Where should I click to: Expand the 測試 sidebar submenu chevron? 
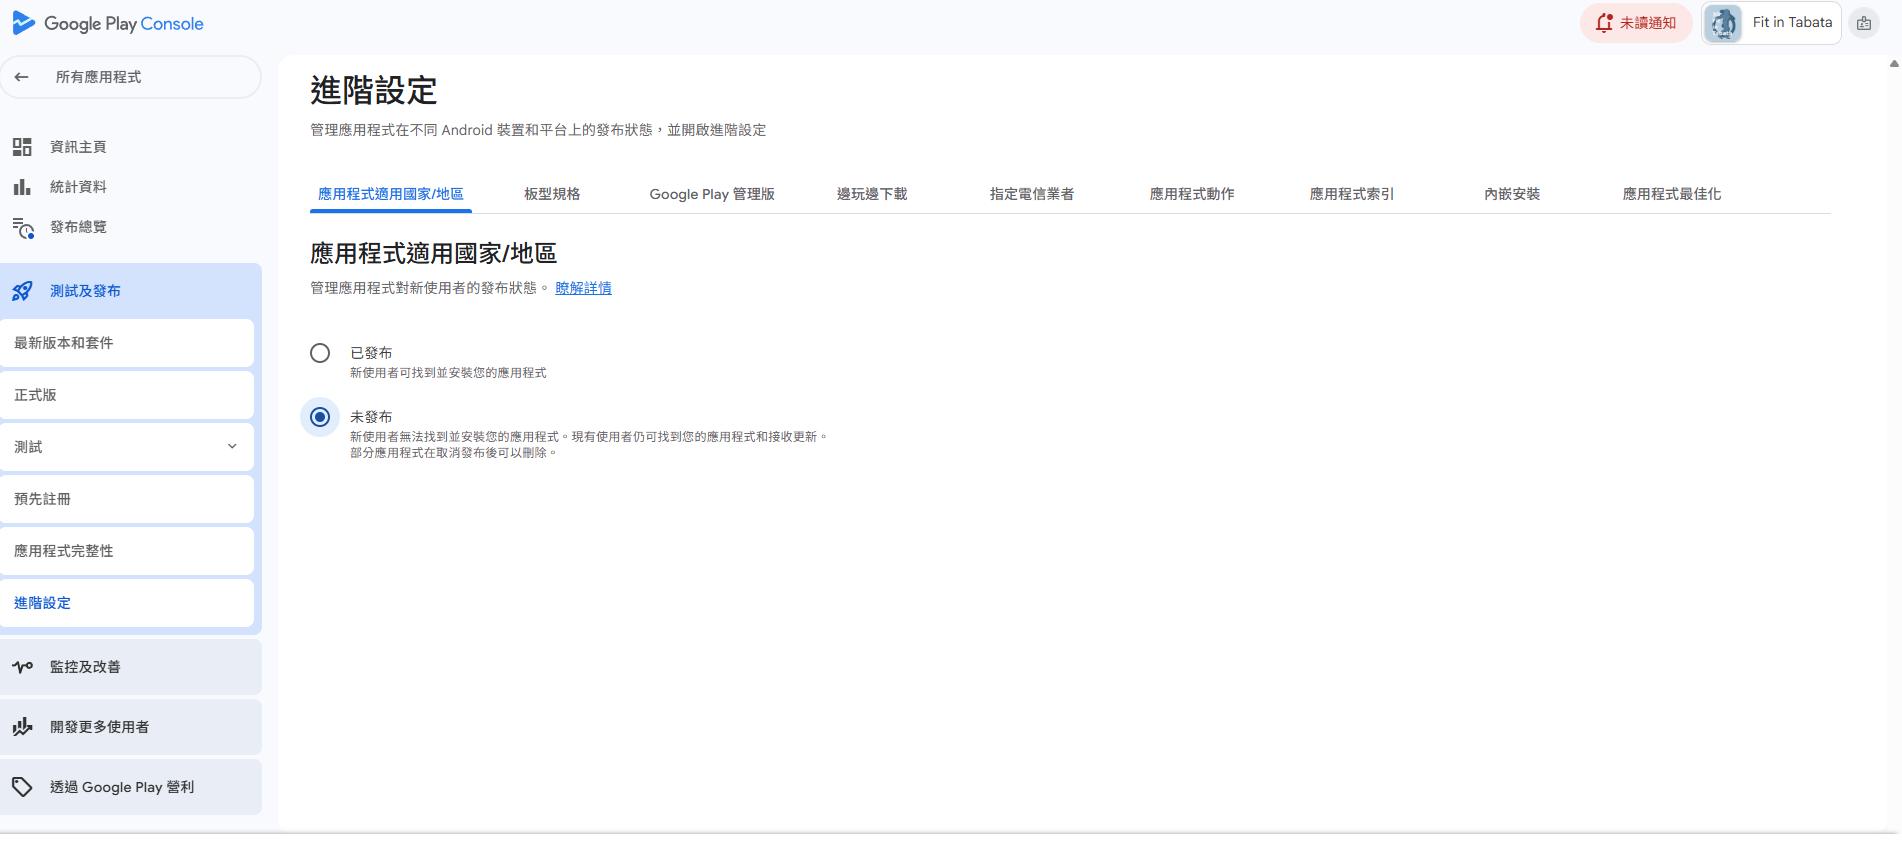pyautogui.click(x=232, y=447)
